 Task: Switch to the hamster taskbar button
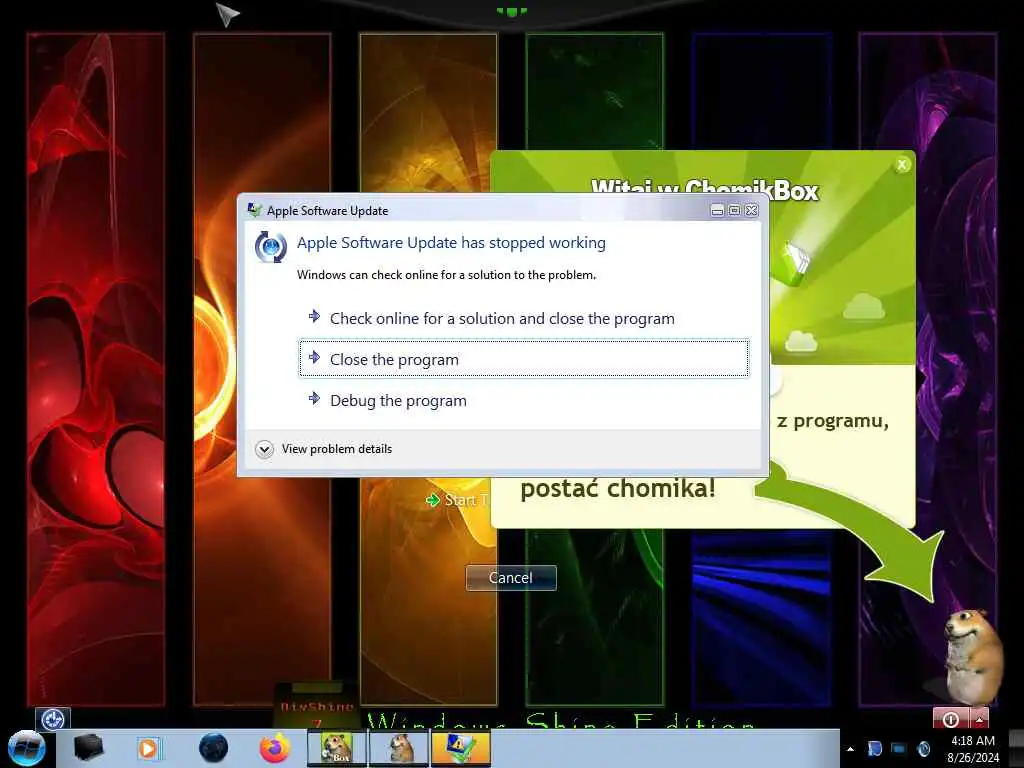coord(400,748)
